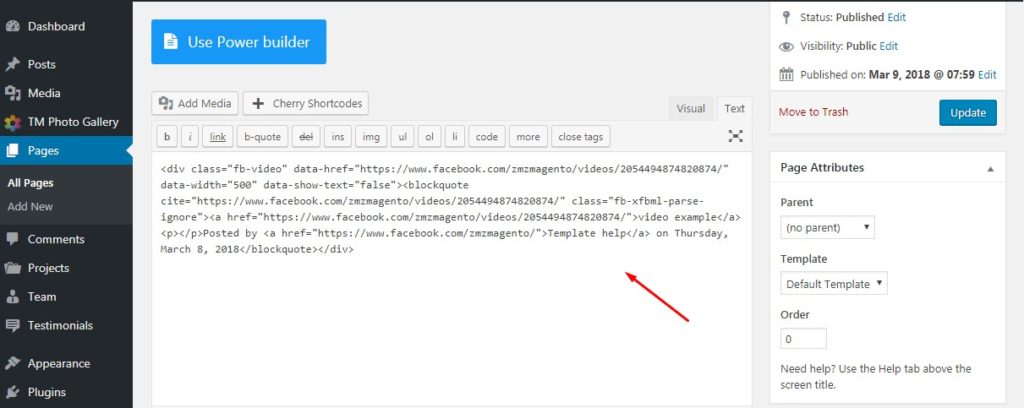1024x408 pixels.
Task: Select All Pages submenu item
Action: tap(31, 183)
